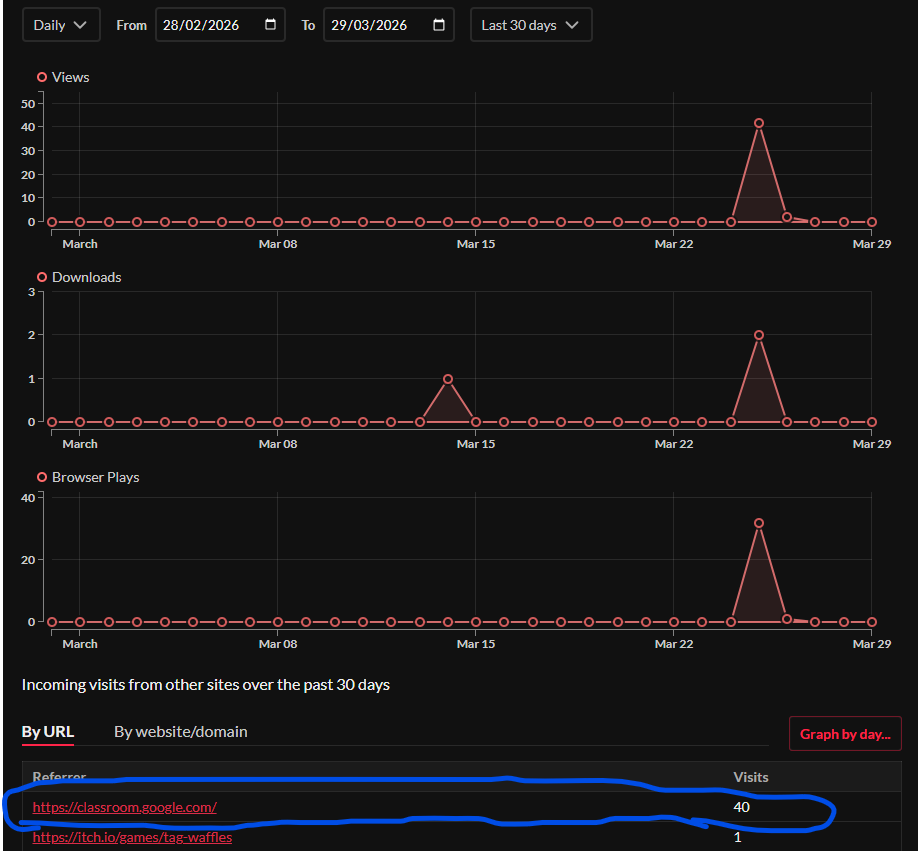The height and width of the screenshot is (851, 918).
Task: Toggle the Browser Plays series legend marker
Action: (x=42, y=478)
